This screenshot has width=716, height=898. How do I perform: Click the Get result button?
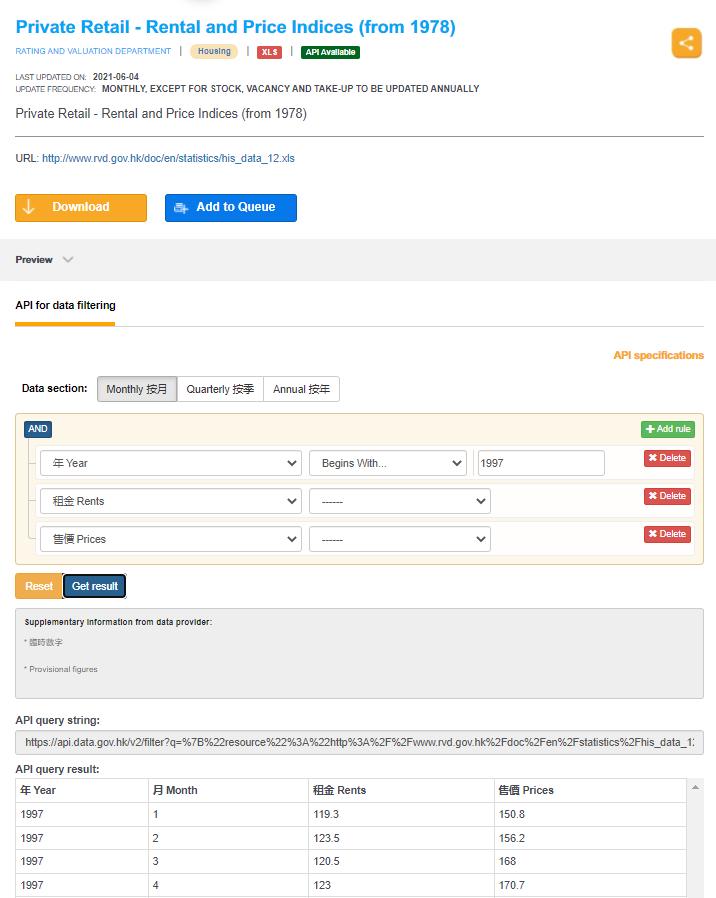click(x=95, y=586)
